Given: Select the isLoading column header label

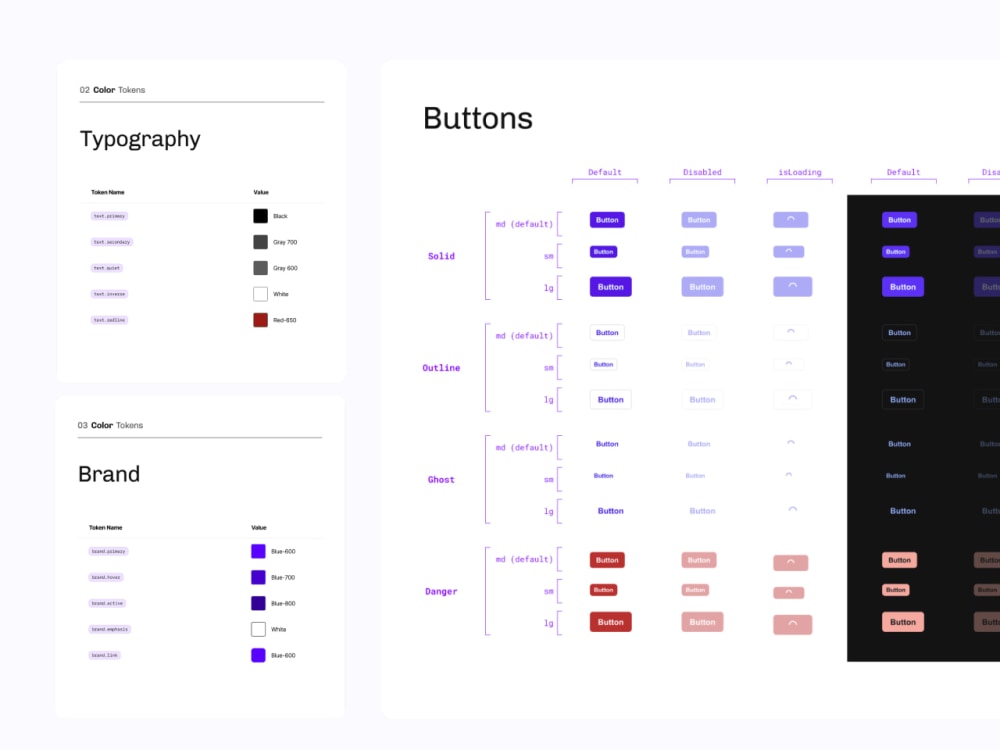Looking at the screenshot, I should 799,171.
